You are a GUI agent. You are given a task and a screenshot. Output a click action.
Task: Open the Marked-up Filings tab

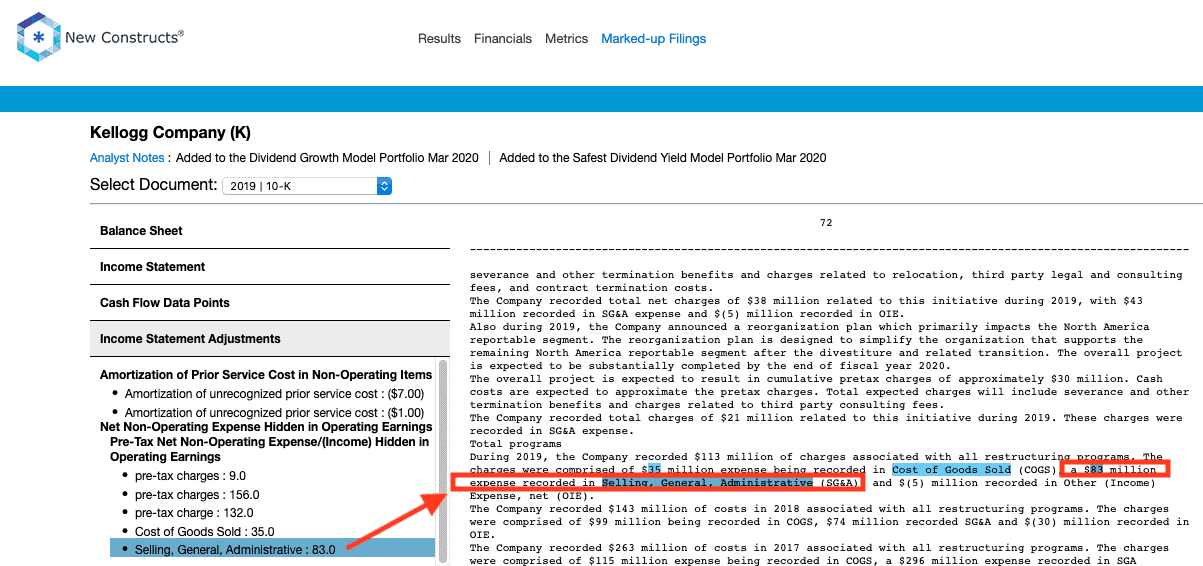[653, 39]
